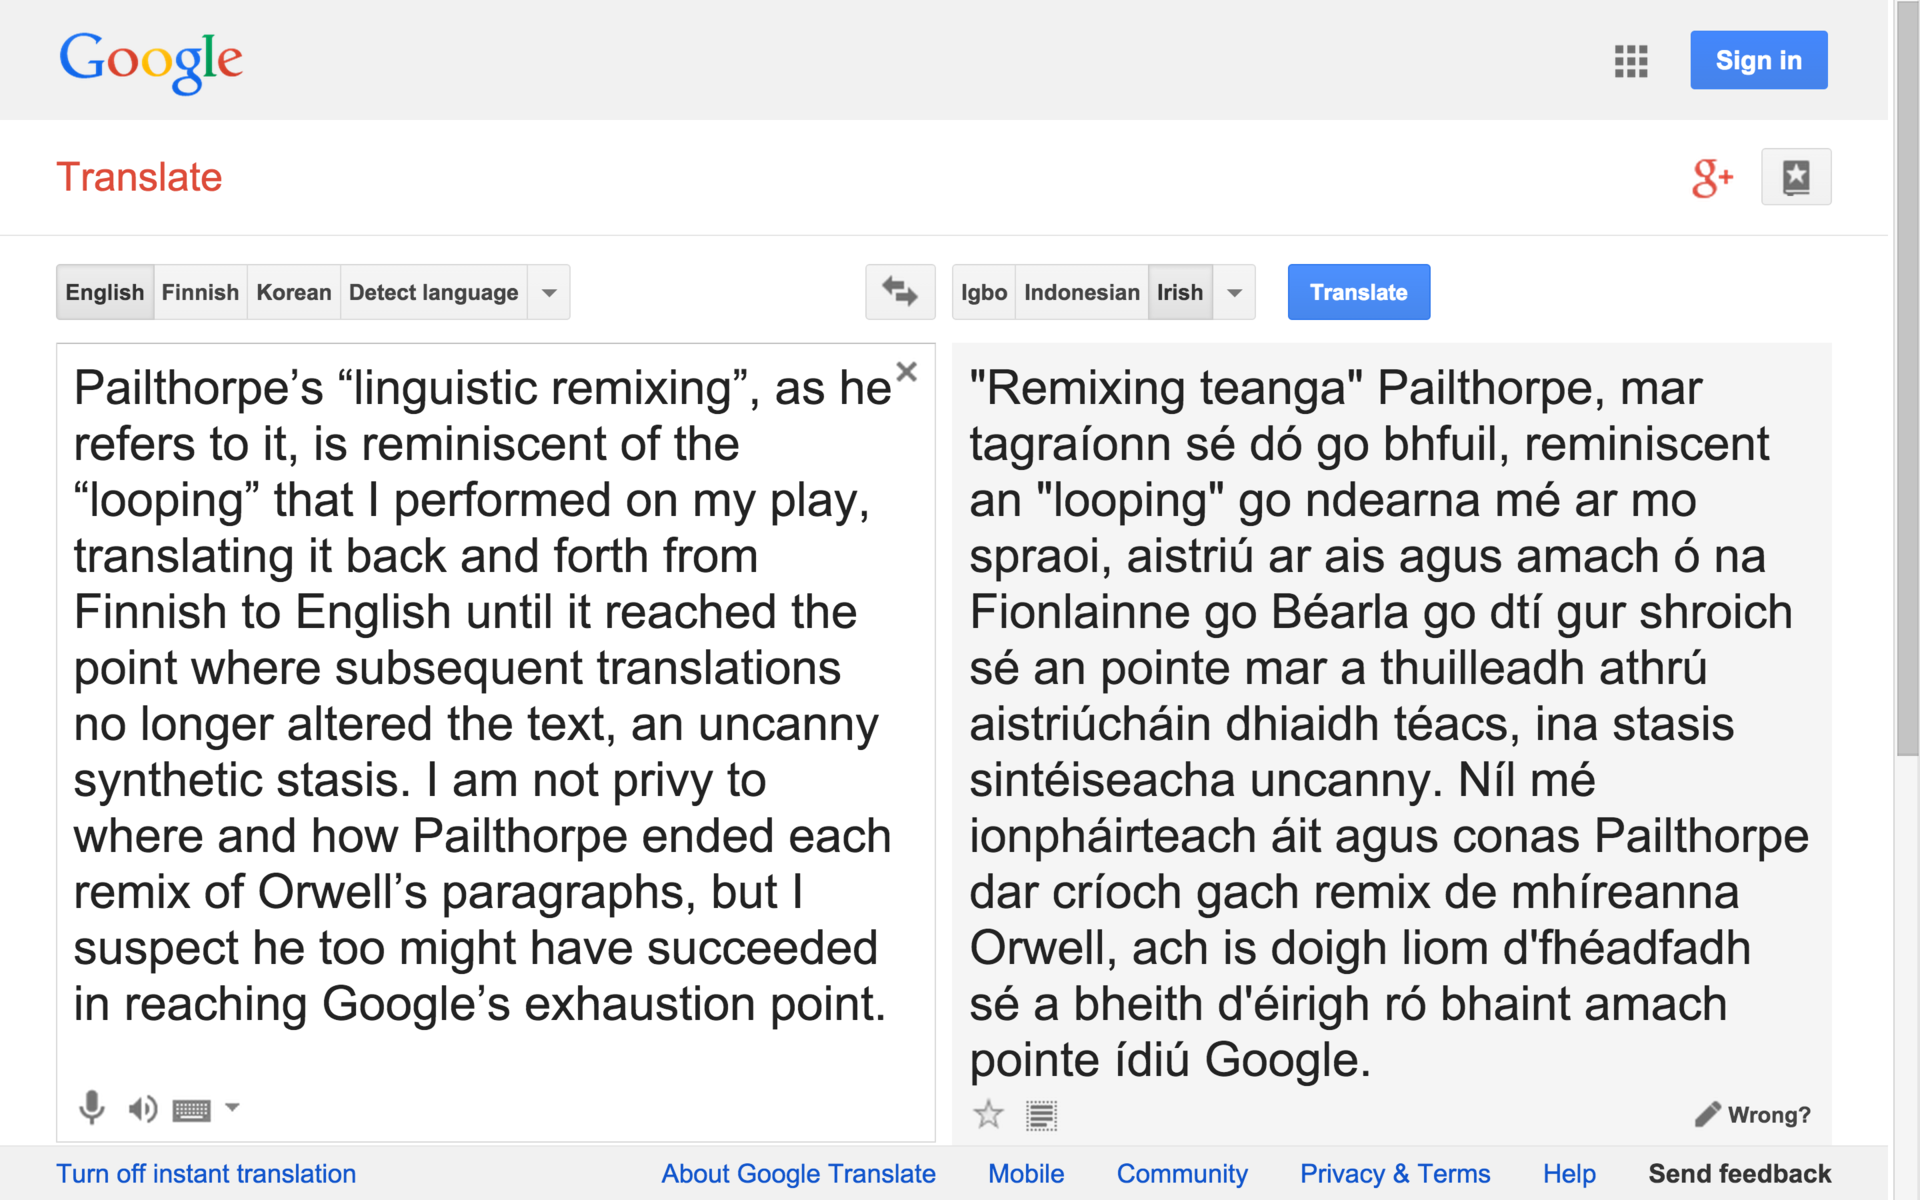1920x1200 pixels.
Task: Star this translation to save it
Action: click(988, 1114)
